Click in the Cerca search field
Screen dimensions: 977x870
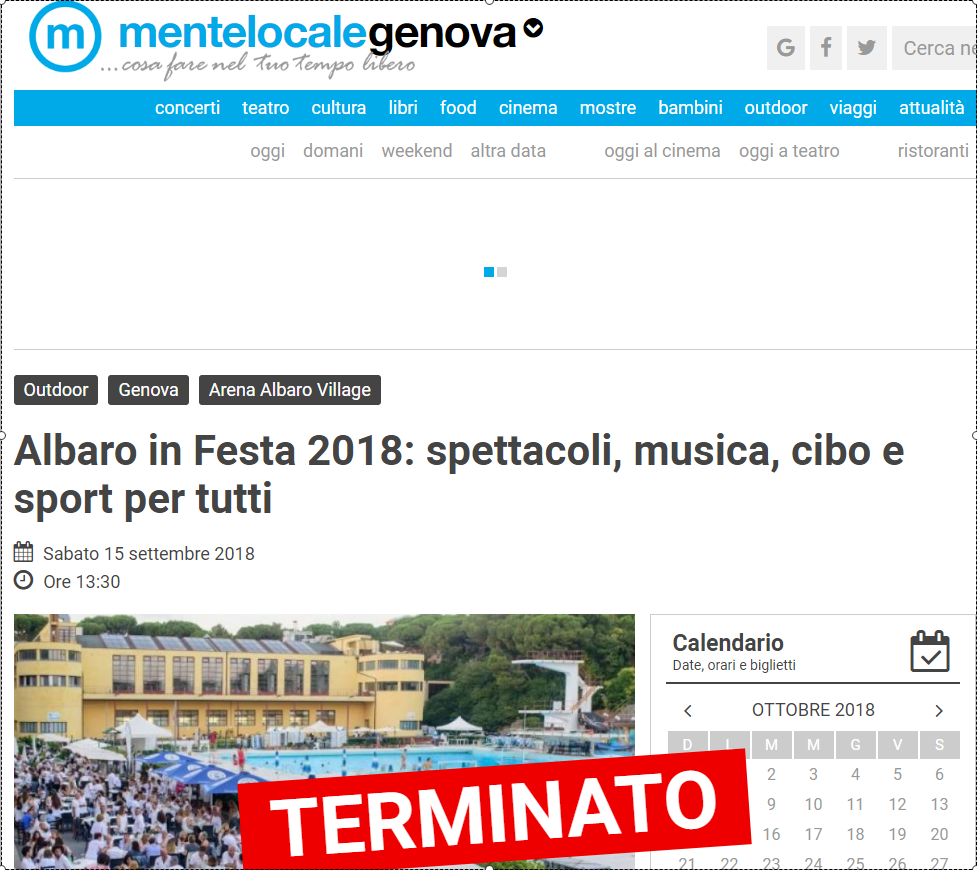[x=934, y=48]
